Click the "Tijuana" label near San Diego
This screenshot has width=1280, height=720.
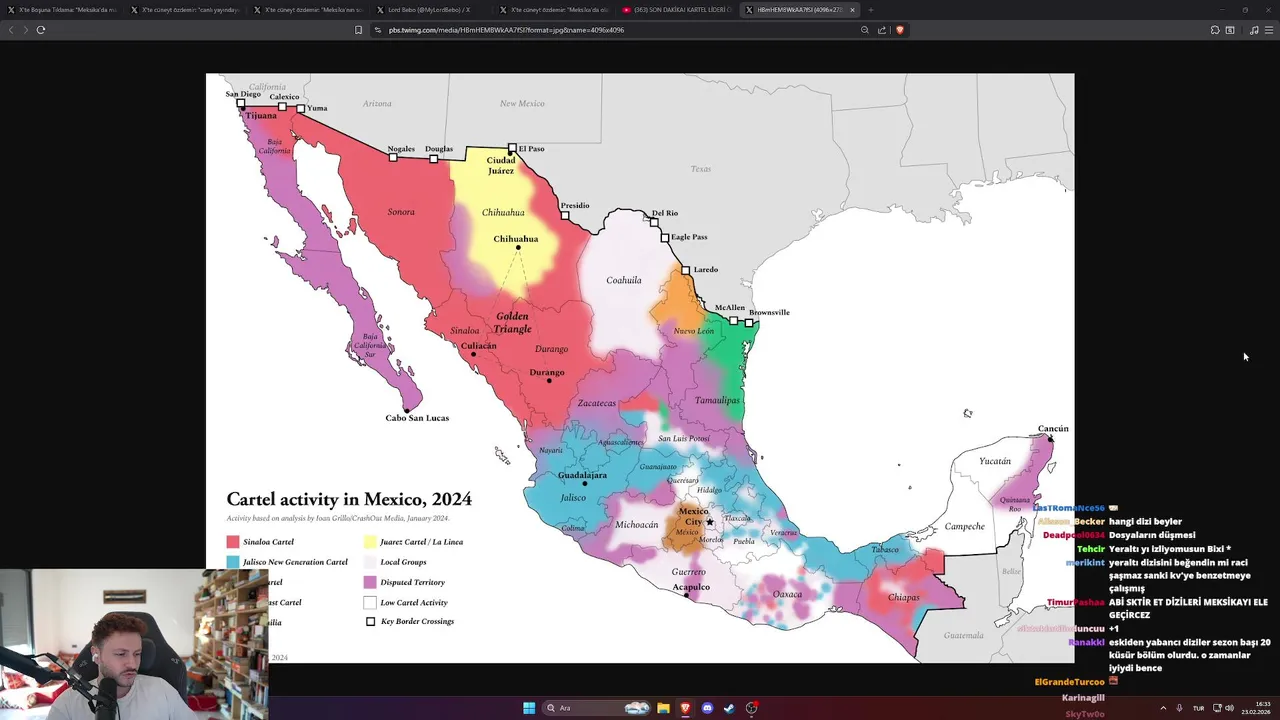point(261,116)
